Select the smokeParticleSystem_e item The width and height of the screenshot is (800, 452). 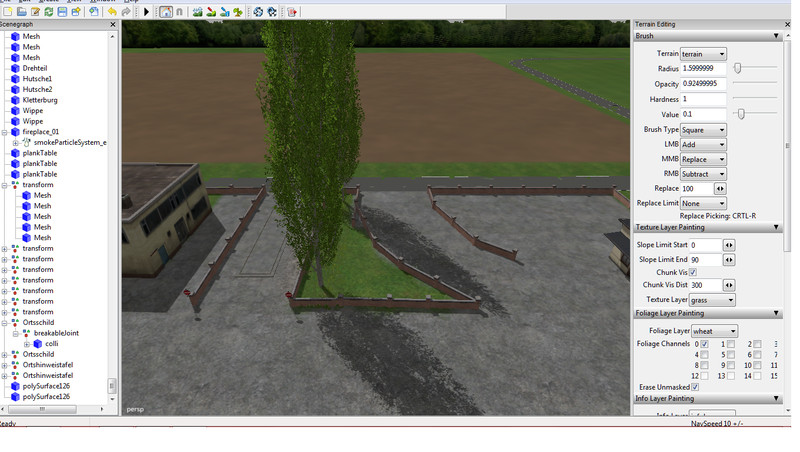(70, 142)
